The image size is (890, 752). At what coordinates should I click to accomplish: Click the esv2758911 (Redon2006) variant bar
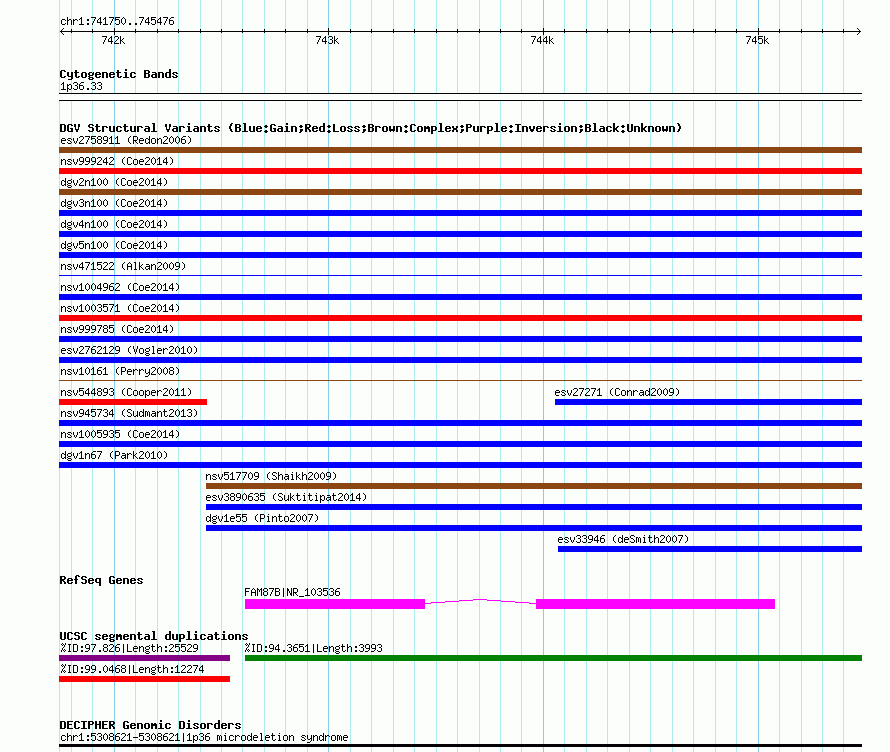(460, 150)
